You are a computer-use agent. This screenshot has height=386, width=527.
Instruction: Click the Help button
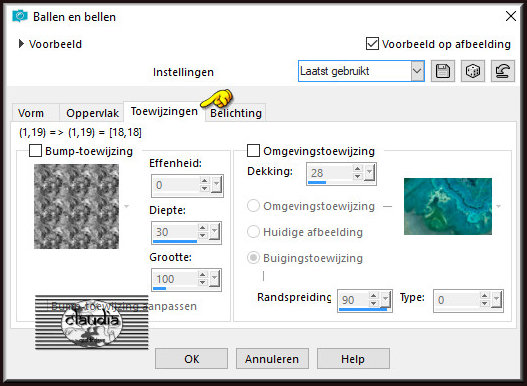(353, 359)
